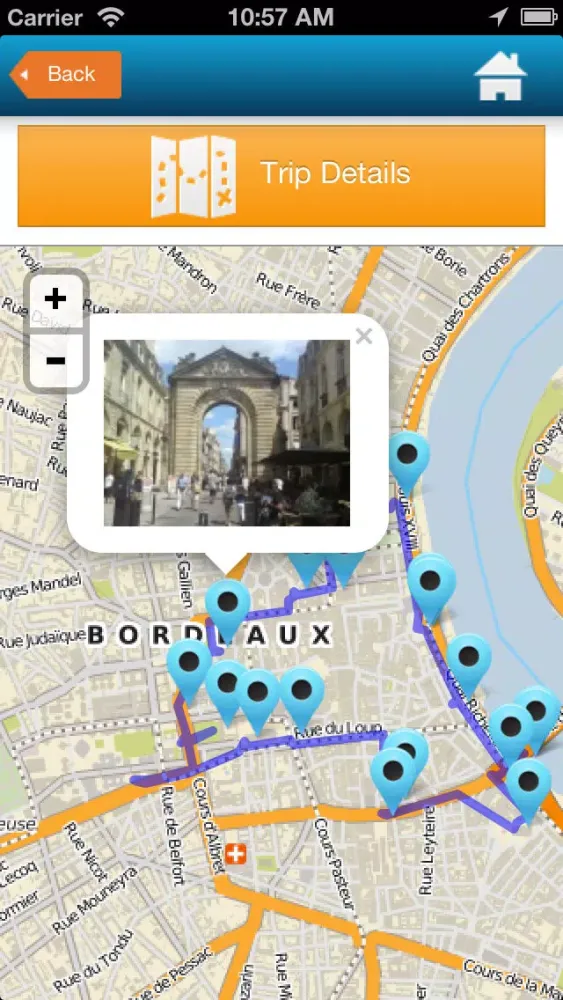
Task: Tap the 10:57 AM clock
Action: coord(281,17)
